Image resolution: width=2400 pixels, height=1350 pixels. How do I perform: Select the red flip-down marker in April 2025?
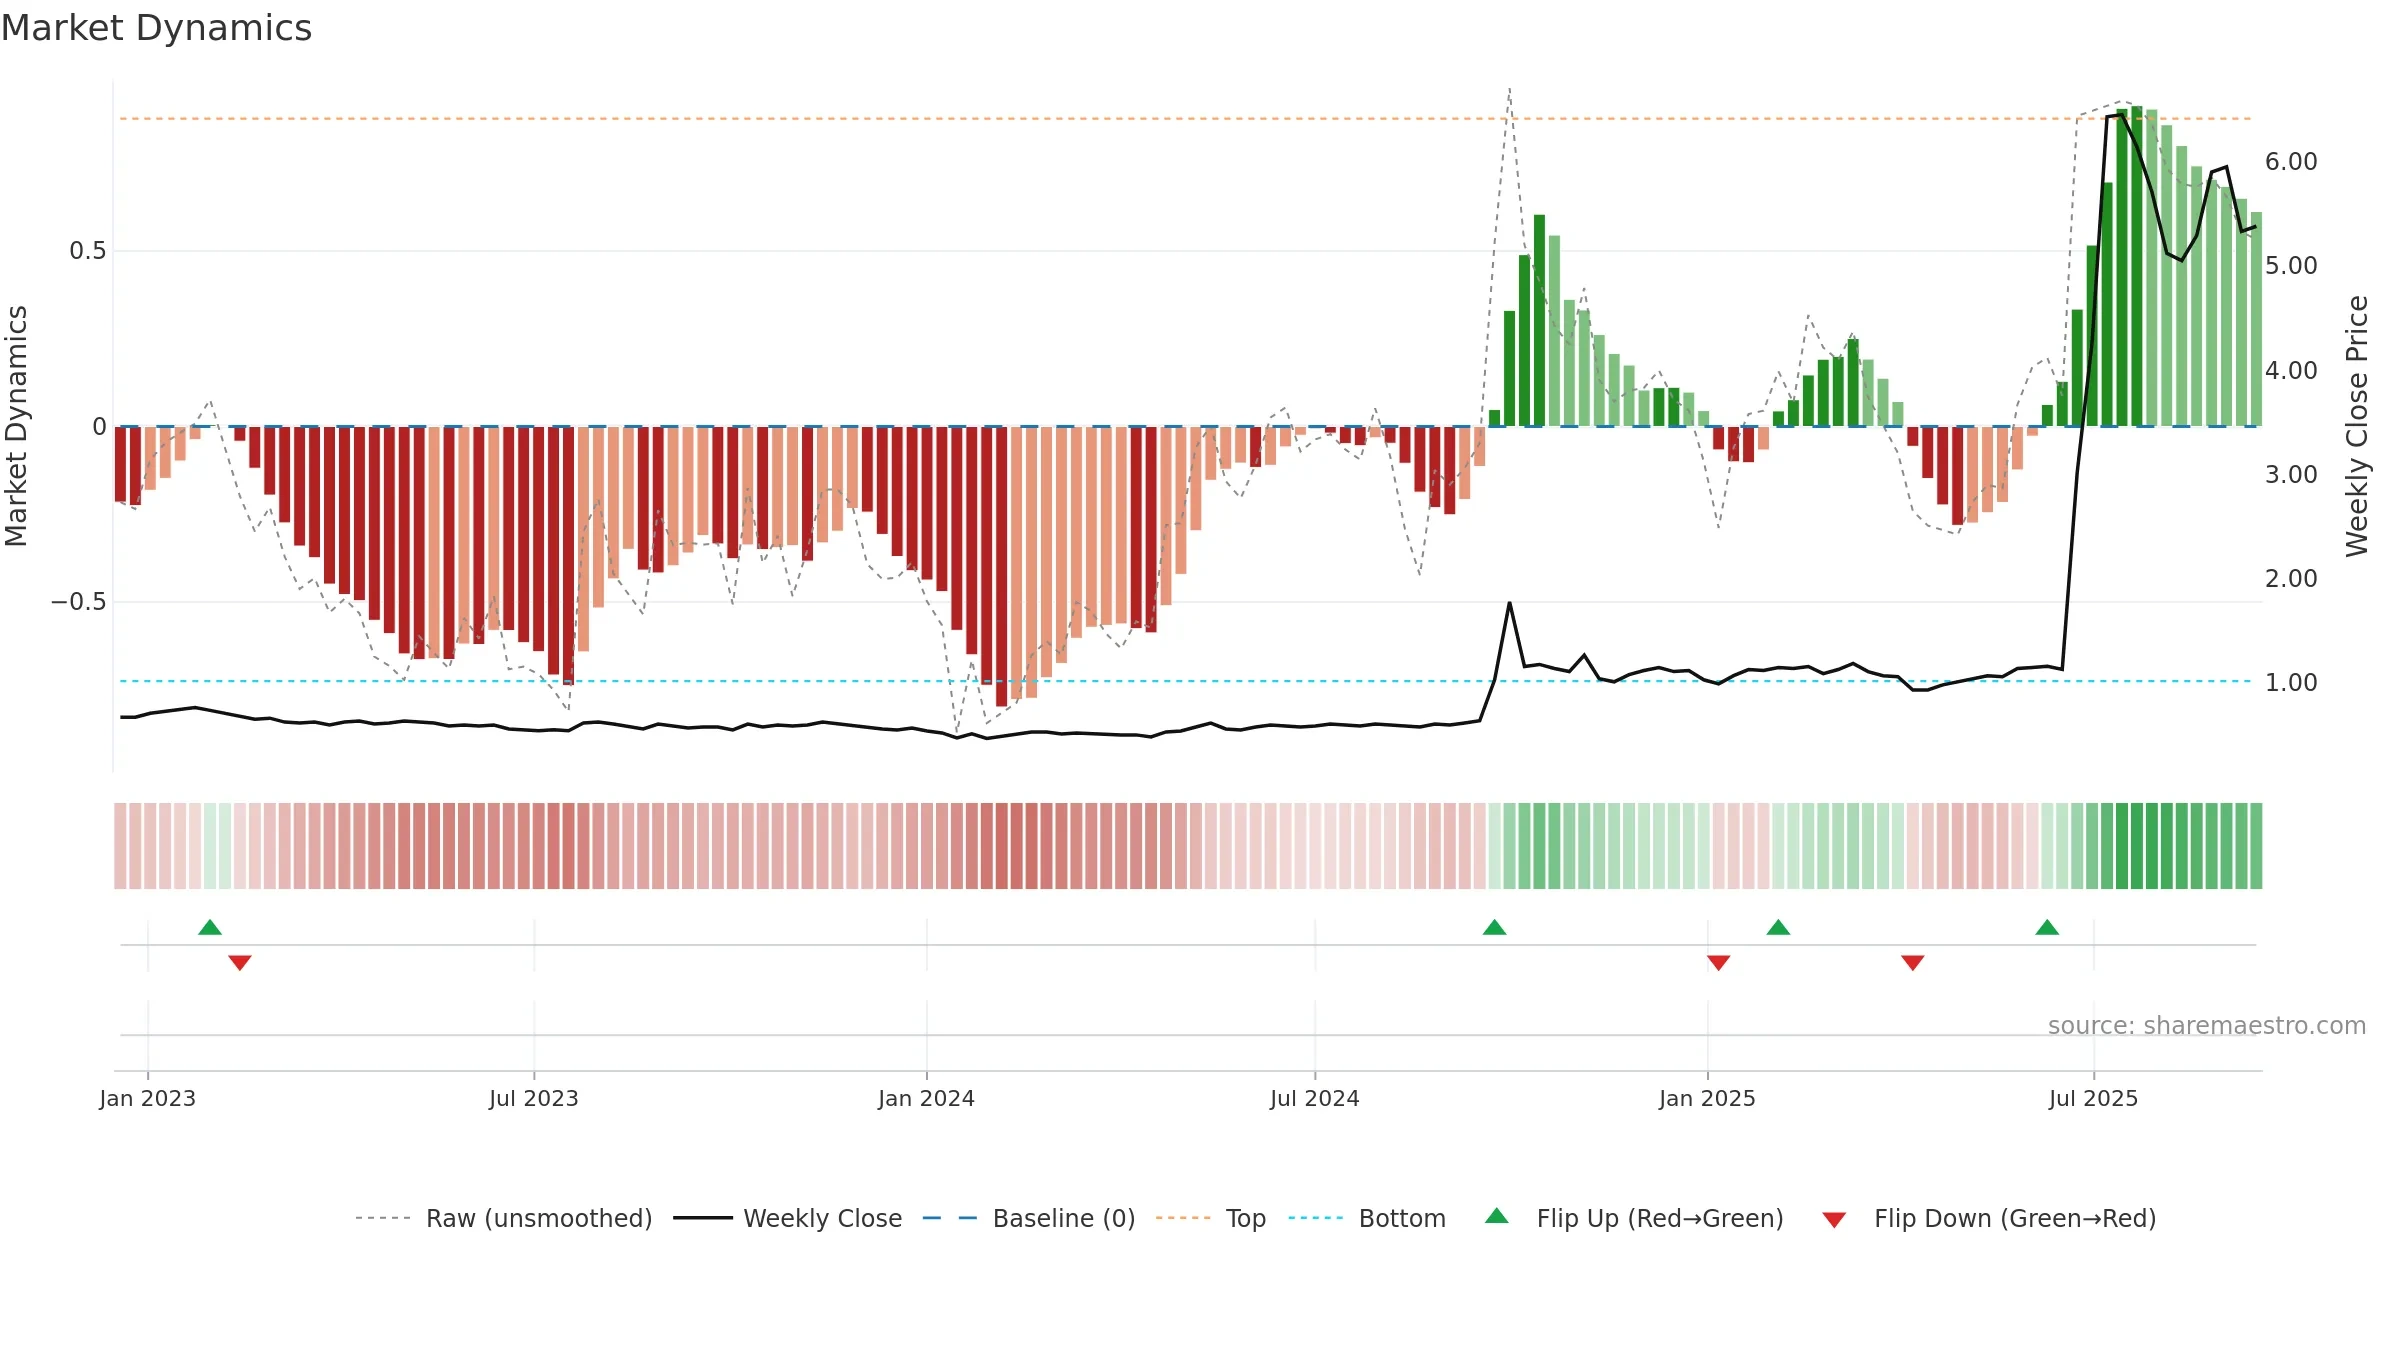pyautogui.click(x=1913, y=962)
